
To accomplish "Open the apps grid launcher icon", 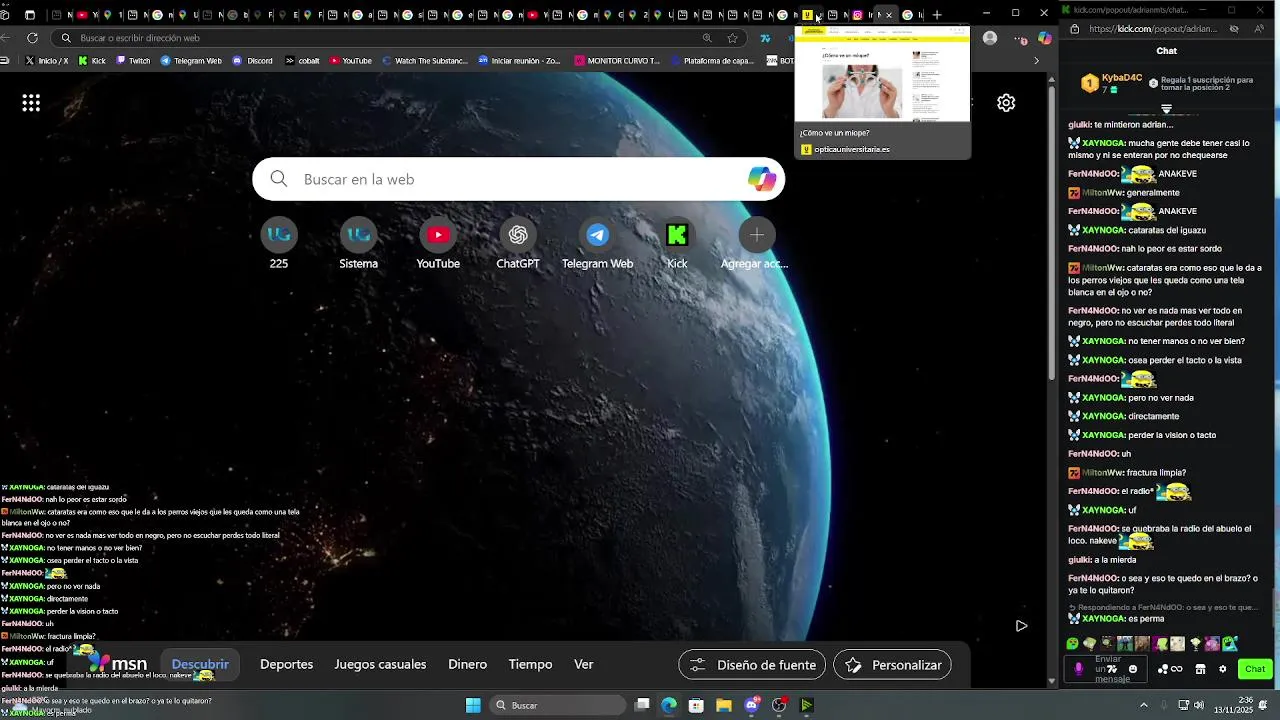I will click(31, 103).
